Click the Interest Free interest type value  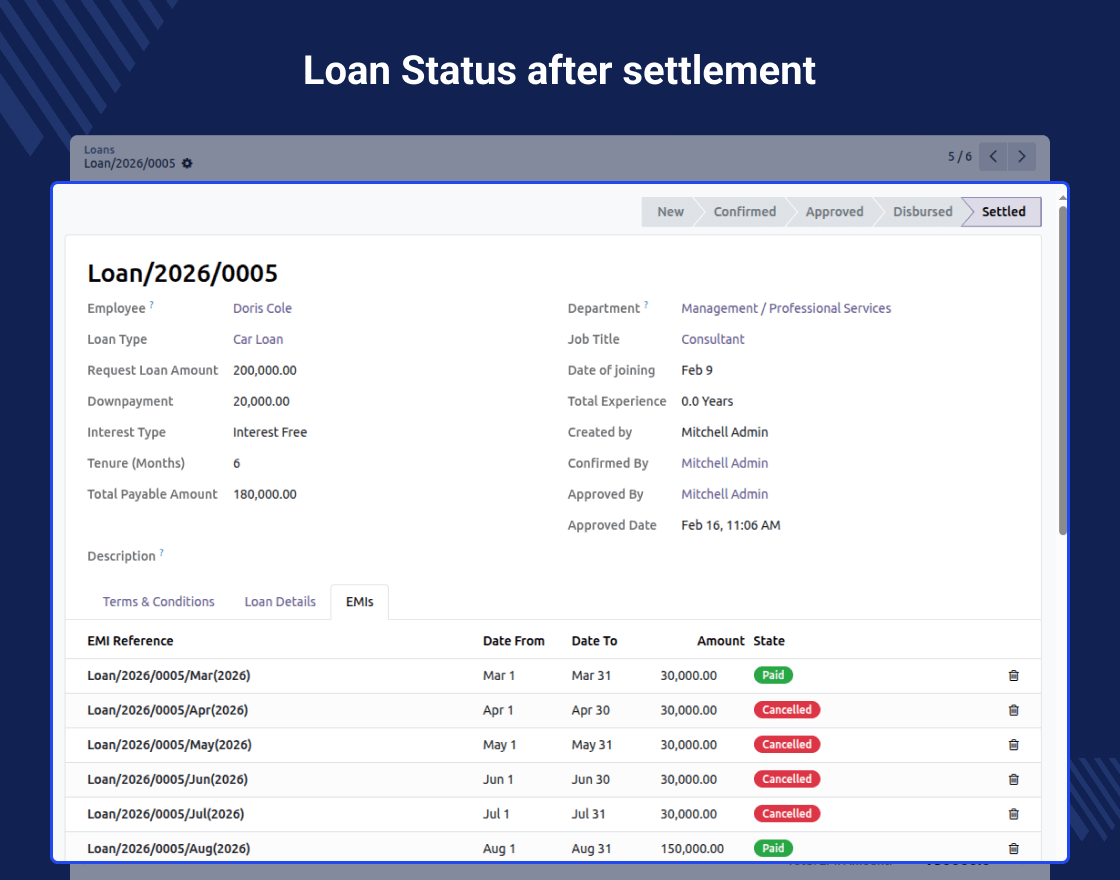tap(269, 432)
